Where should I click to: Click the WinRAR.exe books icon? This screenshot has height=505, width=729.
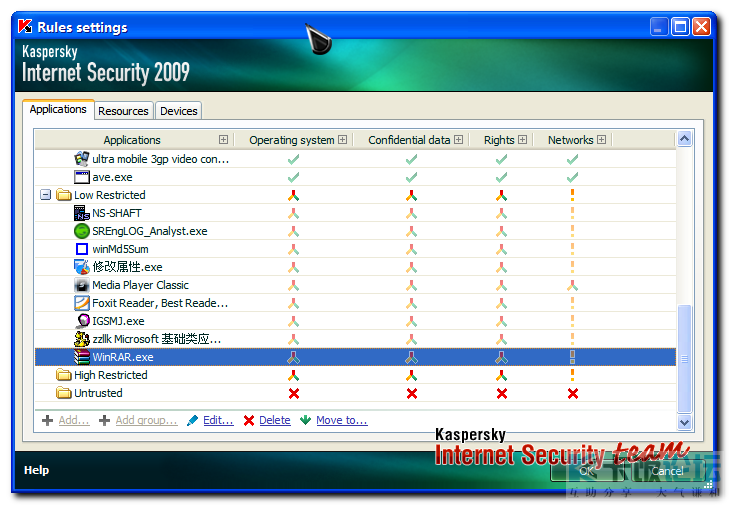(81, 357)
